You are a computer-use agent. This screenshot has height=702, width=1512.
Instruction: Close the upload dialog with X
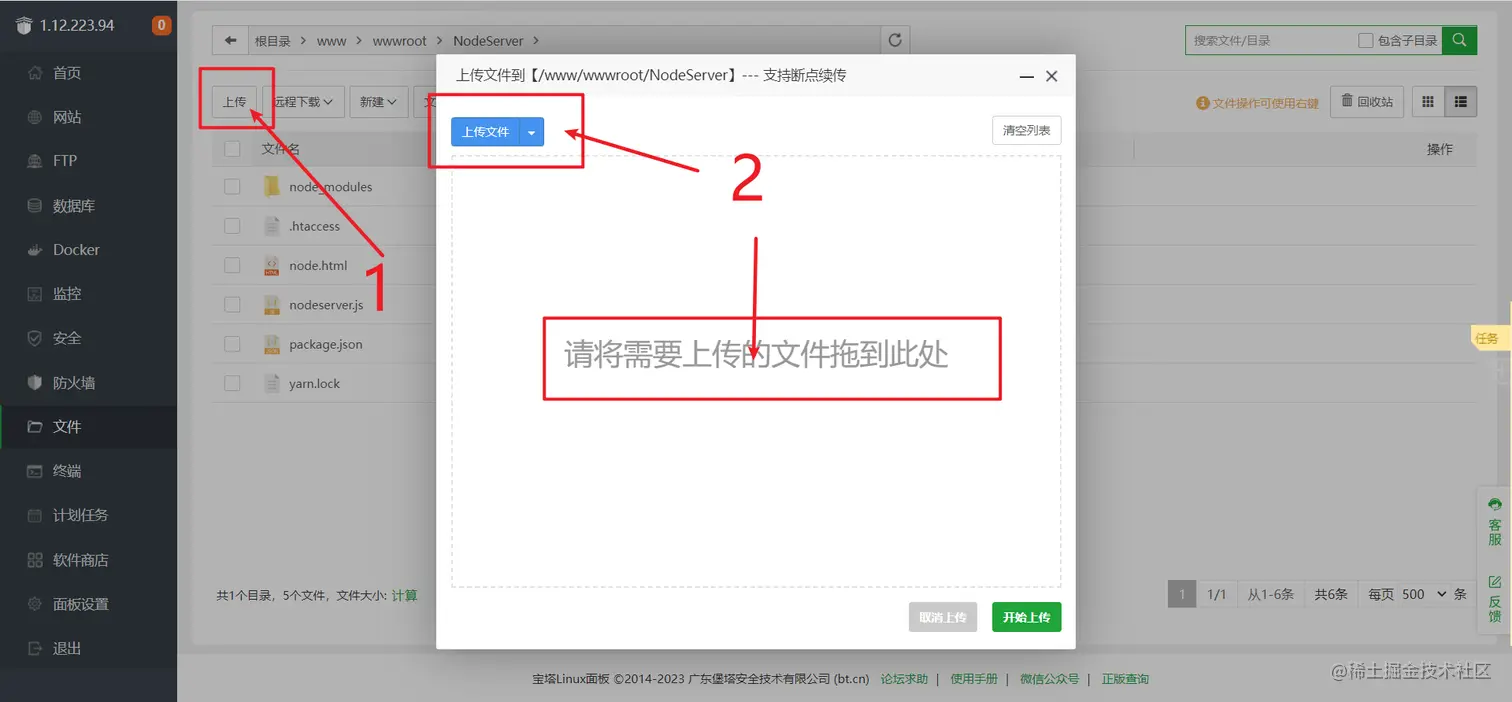(x=1051, y=76)
